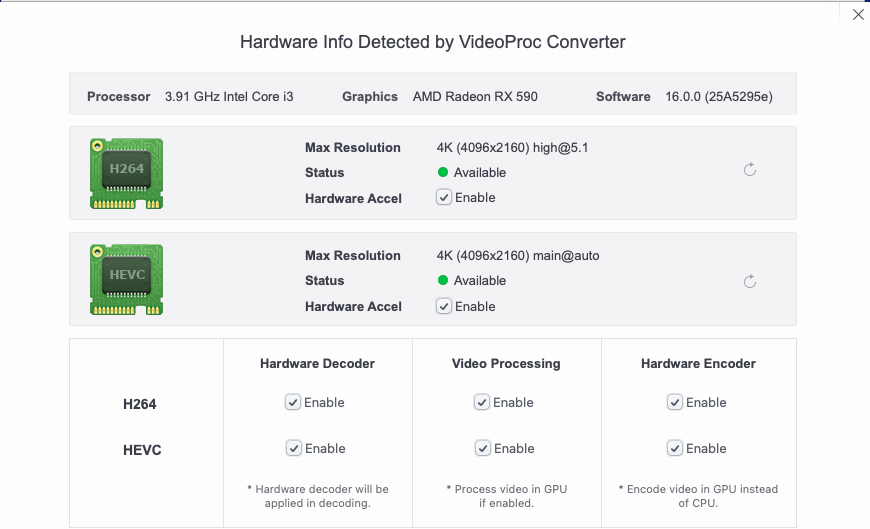Click the green HEVC chip icon
Image resolution: width=870 pixels, height=529 pixels.
(x=127, y=280)
